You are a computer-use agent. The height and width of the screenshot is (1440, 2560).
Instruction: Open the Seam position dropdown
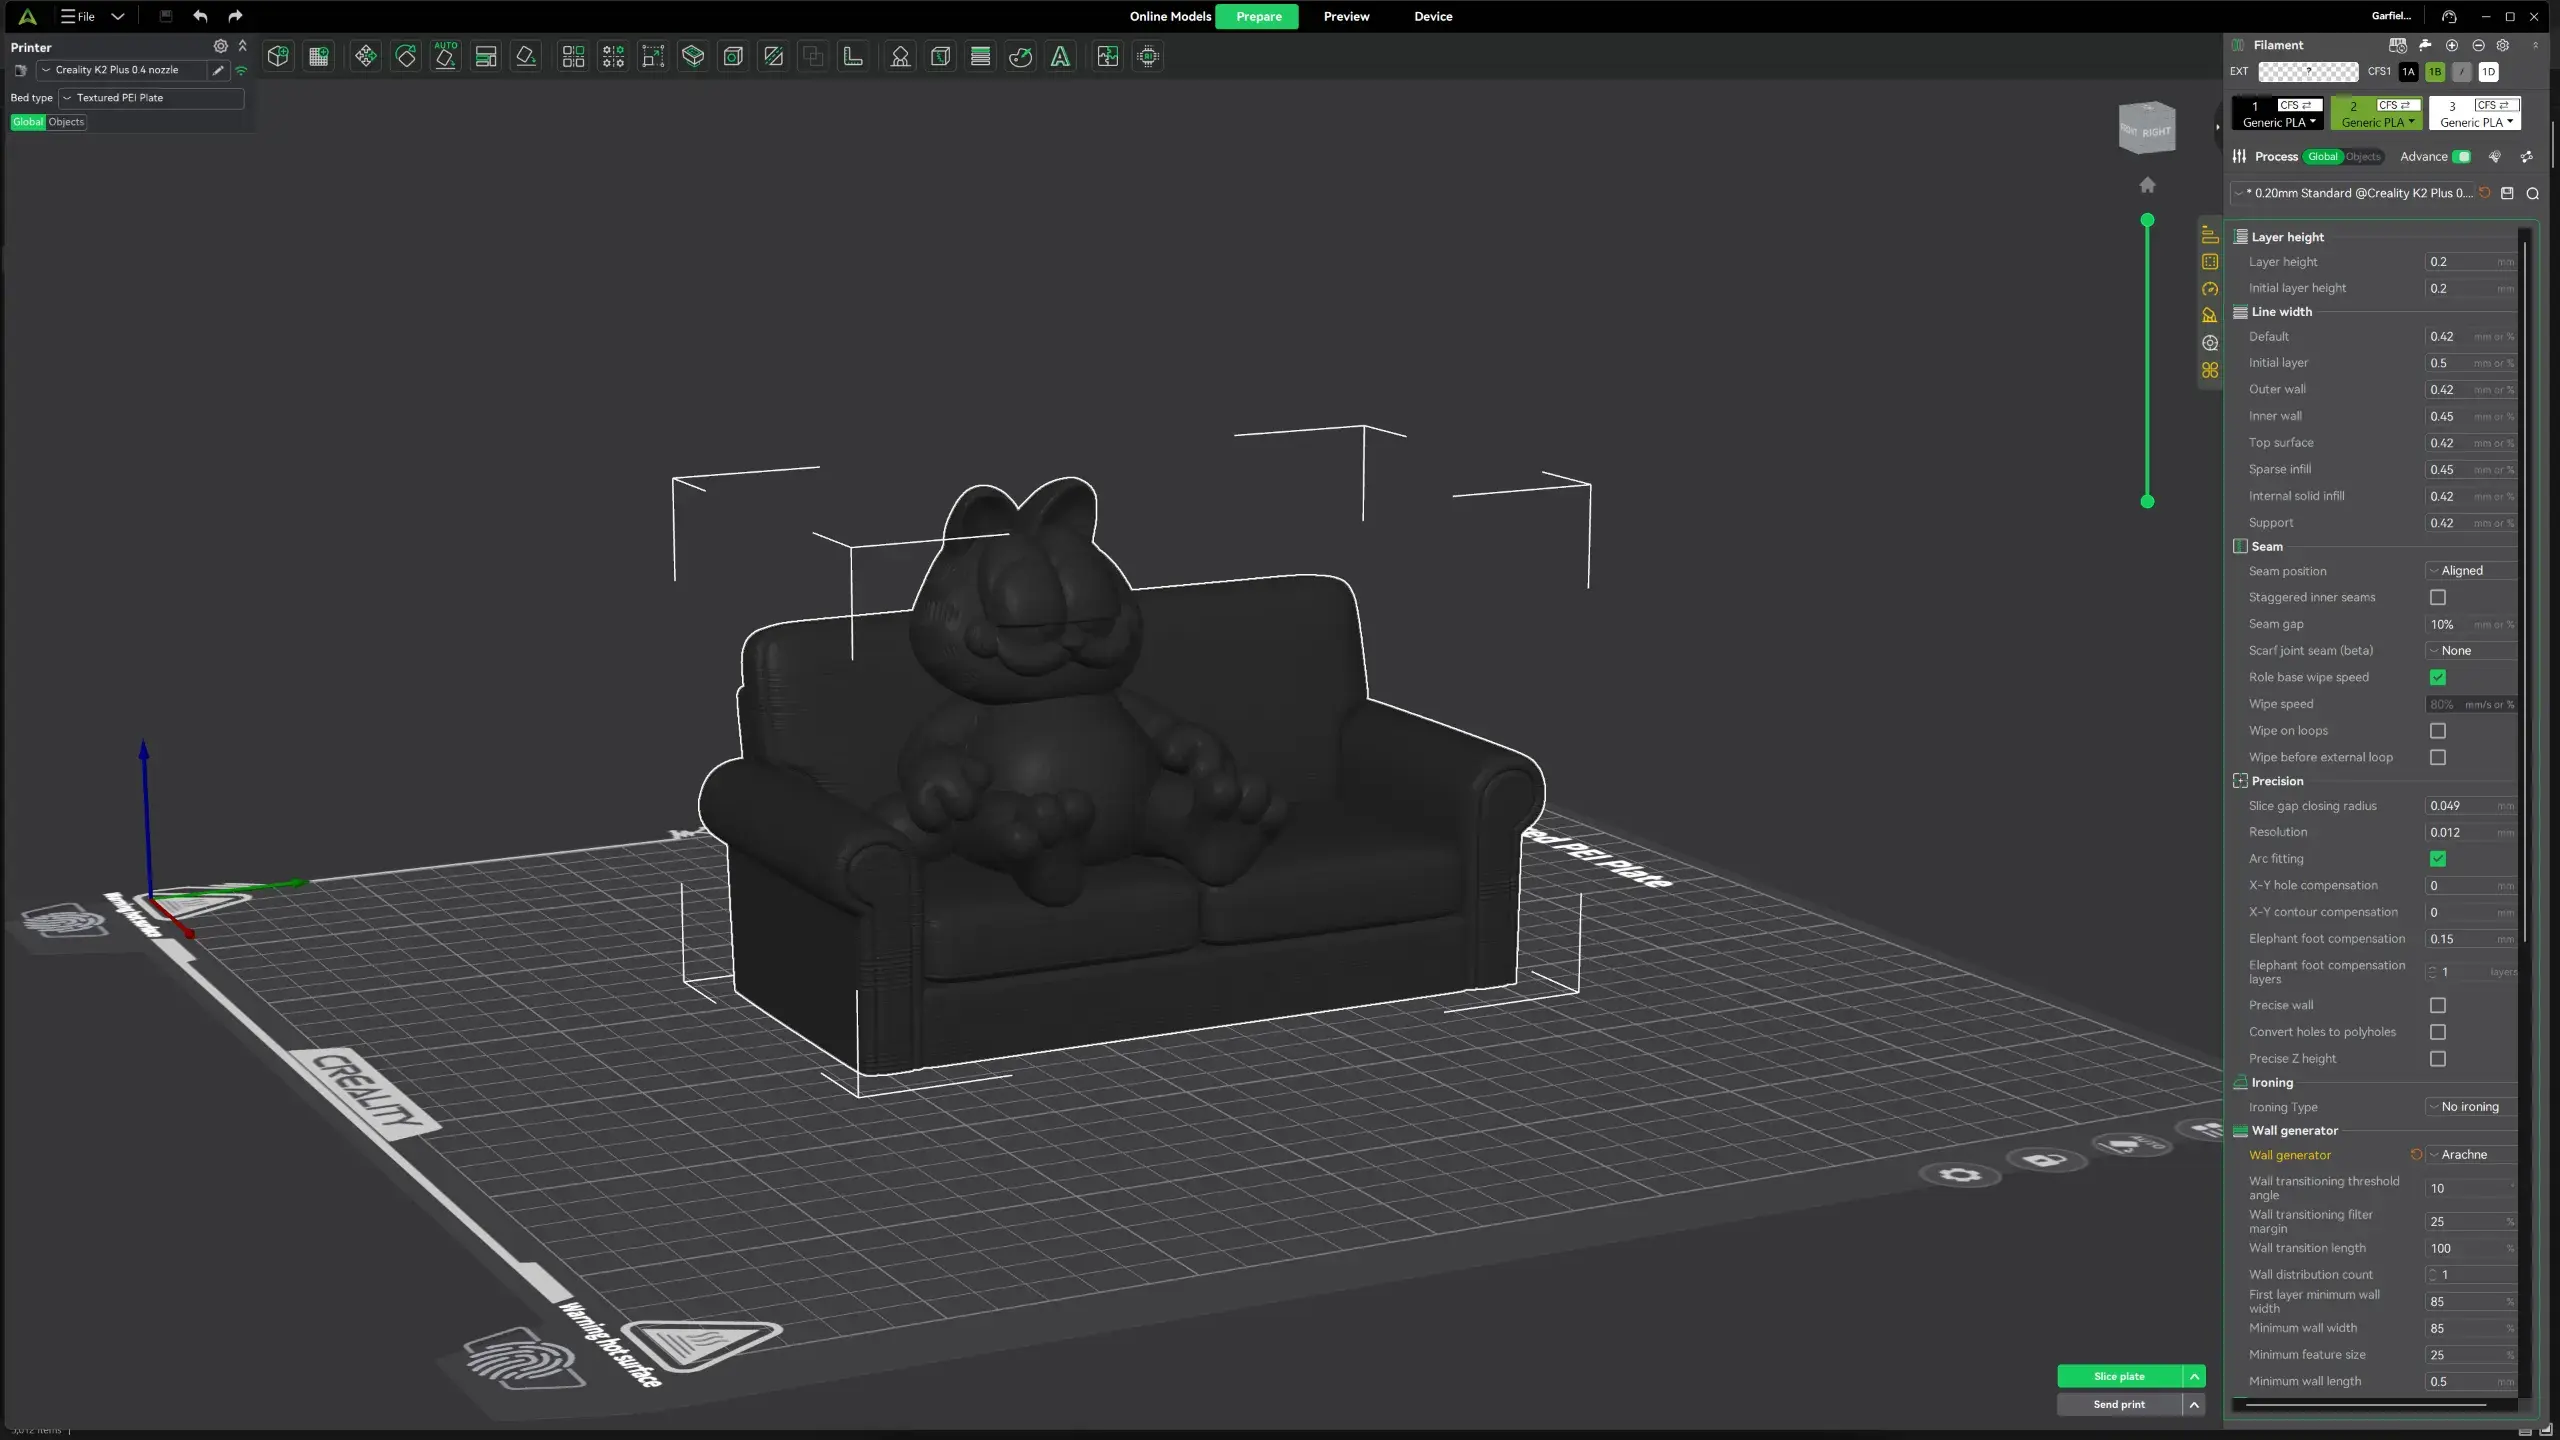pyautogui.click(x=2471, y=571)
